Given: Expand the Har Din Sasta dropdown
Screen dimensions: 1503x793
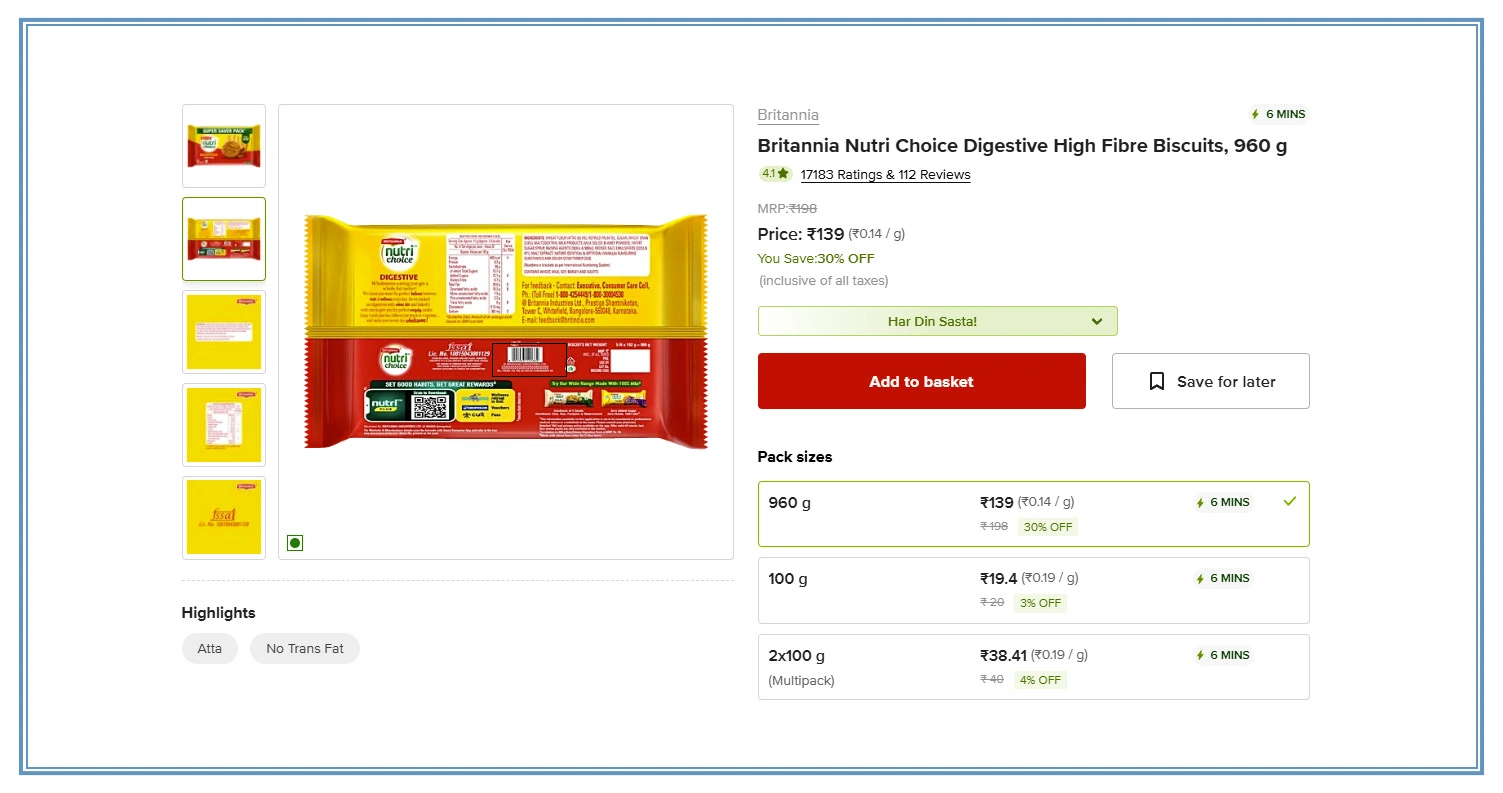Looking at the screenshot, I should click(937, 321).
